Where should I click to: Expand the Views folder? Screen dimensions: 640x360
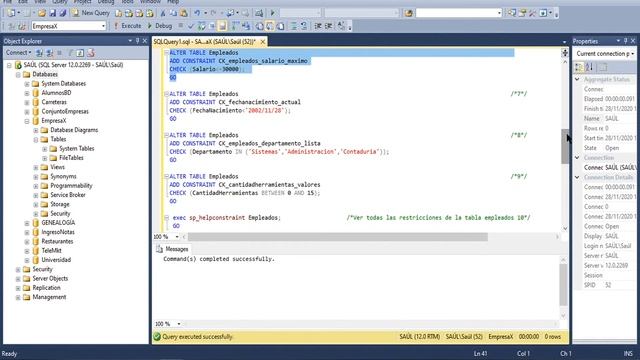[x=36, y=167]
